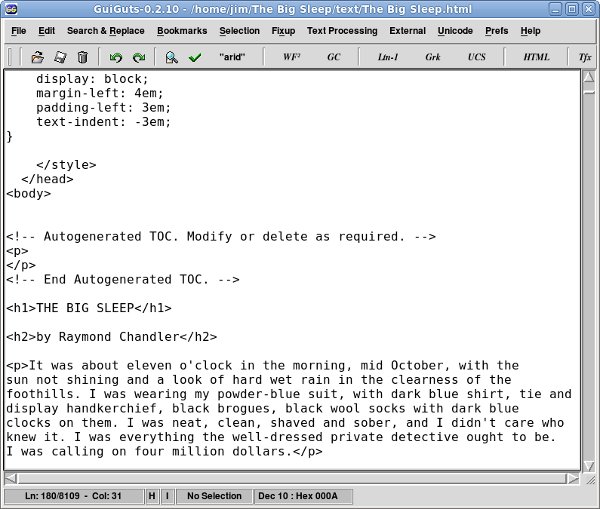
Task: Click the "End Autogenerated TOC." comment line
Action: tap(123, 279)
